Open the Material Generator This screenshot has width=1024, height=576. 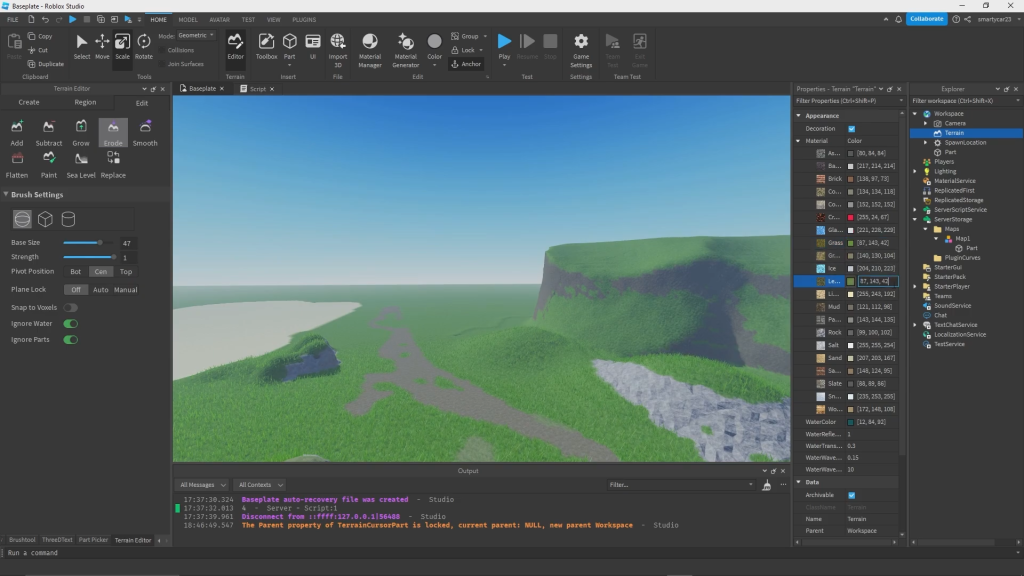(x=406, y=50)
